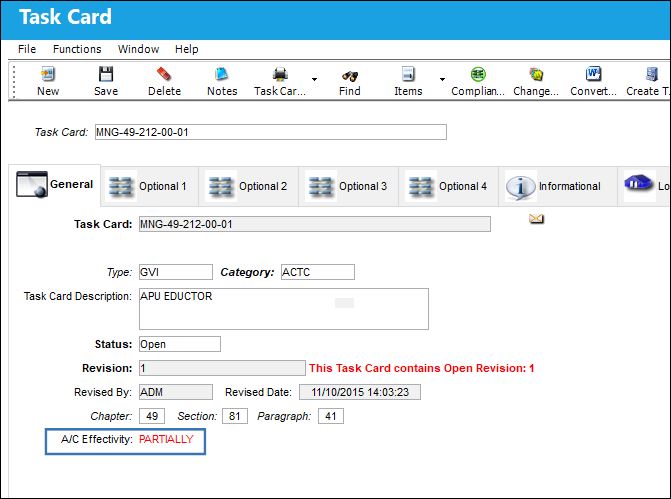Click the Revised By field ADM
This screenshot has height=499, width=671.
[x=176, y=392]
